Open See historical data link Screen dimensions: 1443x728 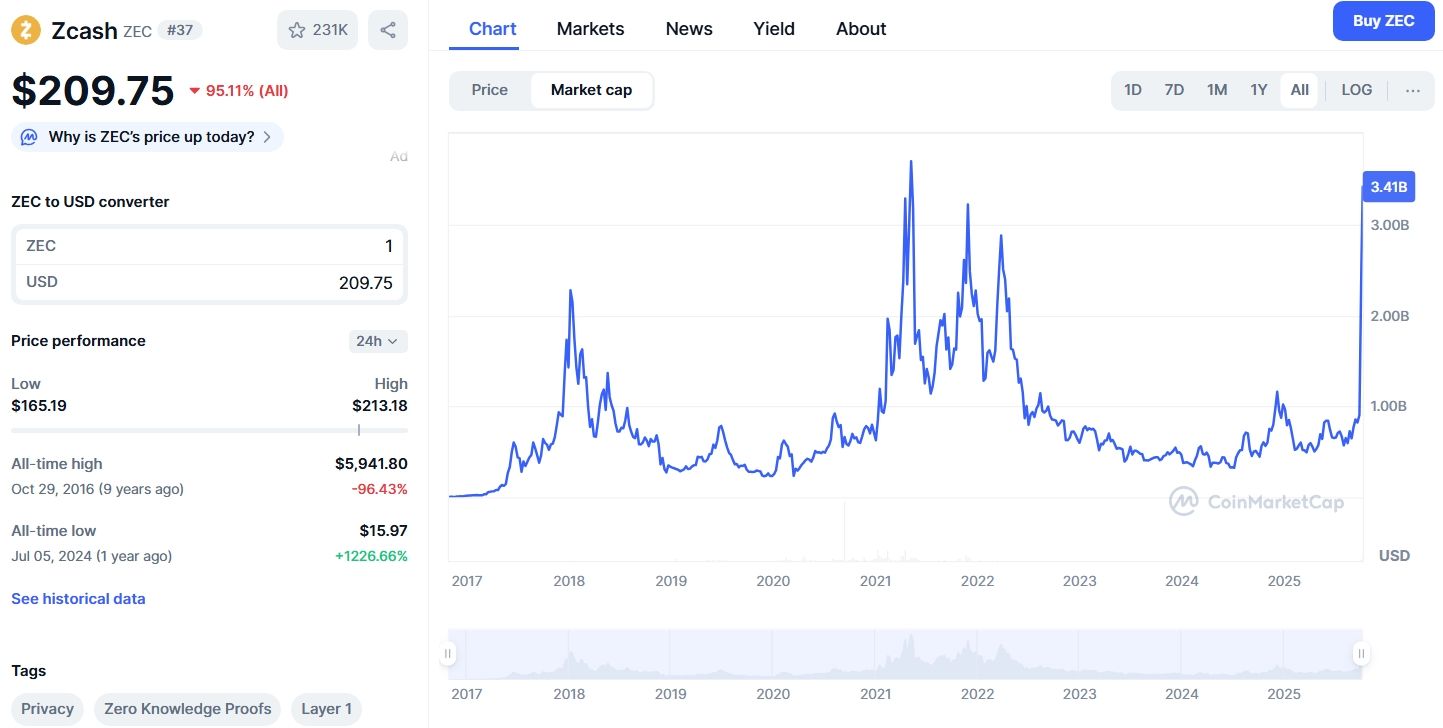[78, 599]
